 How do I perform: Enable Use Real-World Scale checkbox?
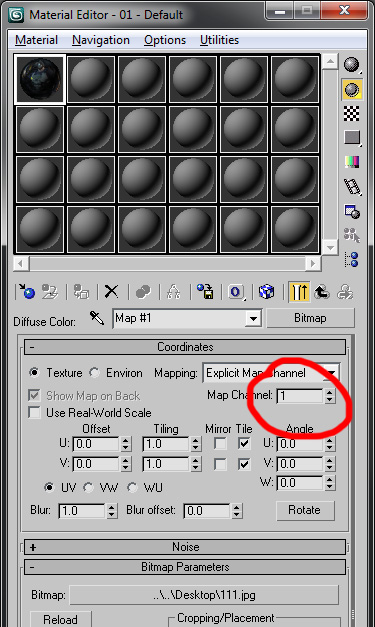click(35, 412)
